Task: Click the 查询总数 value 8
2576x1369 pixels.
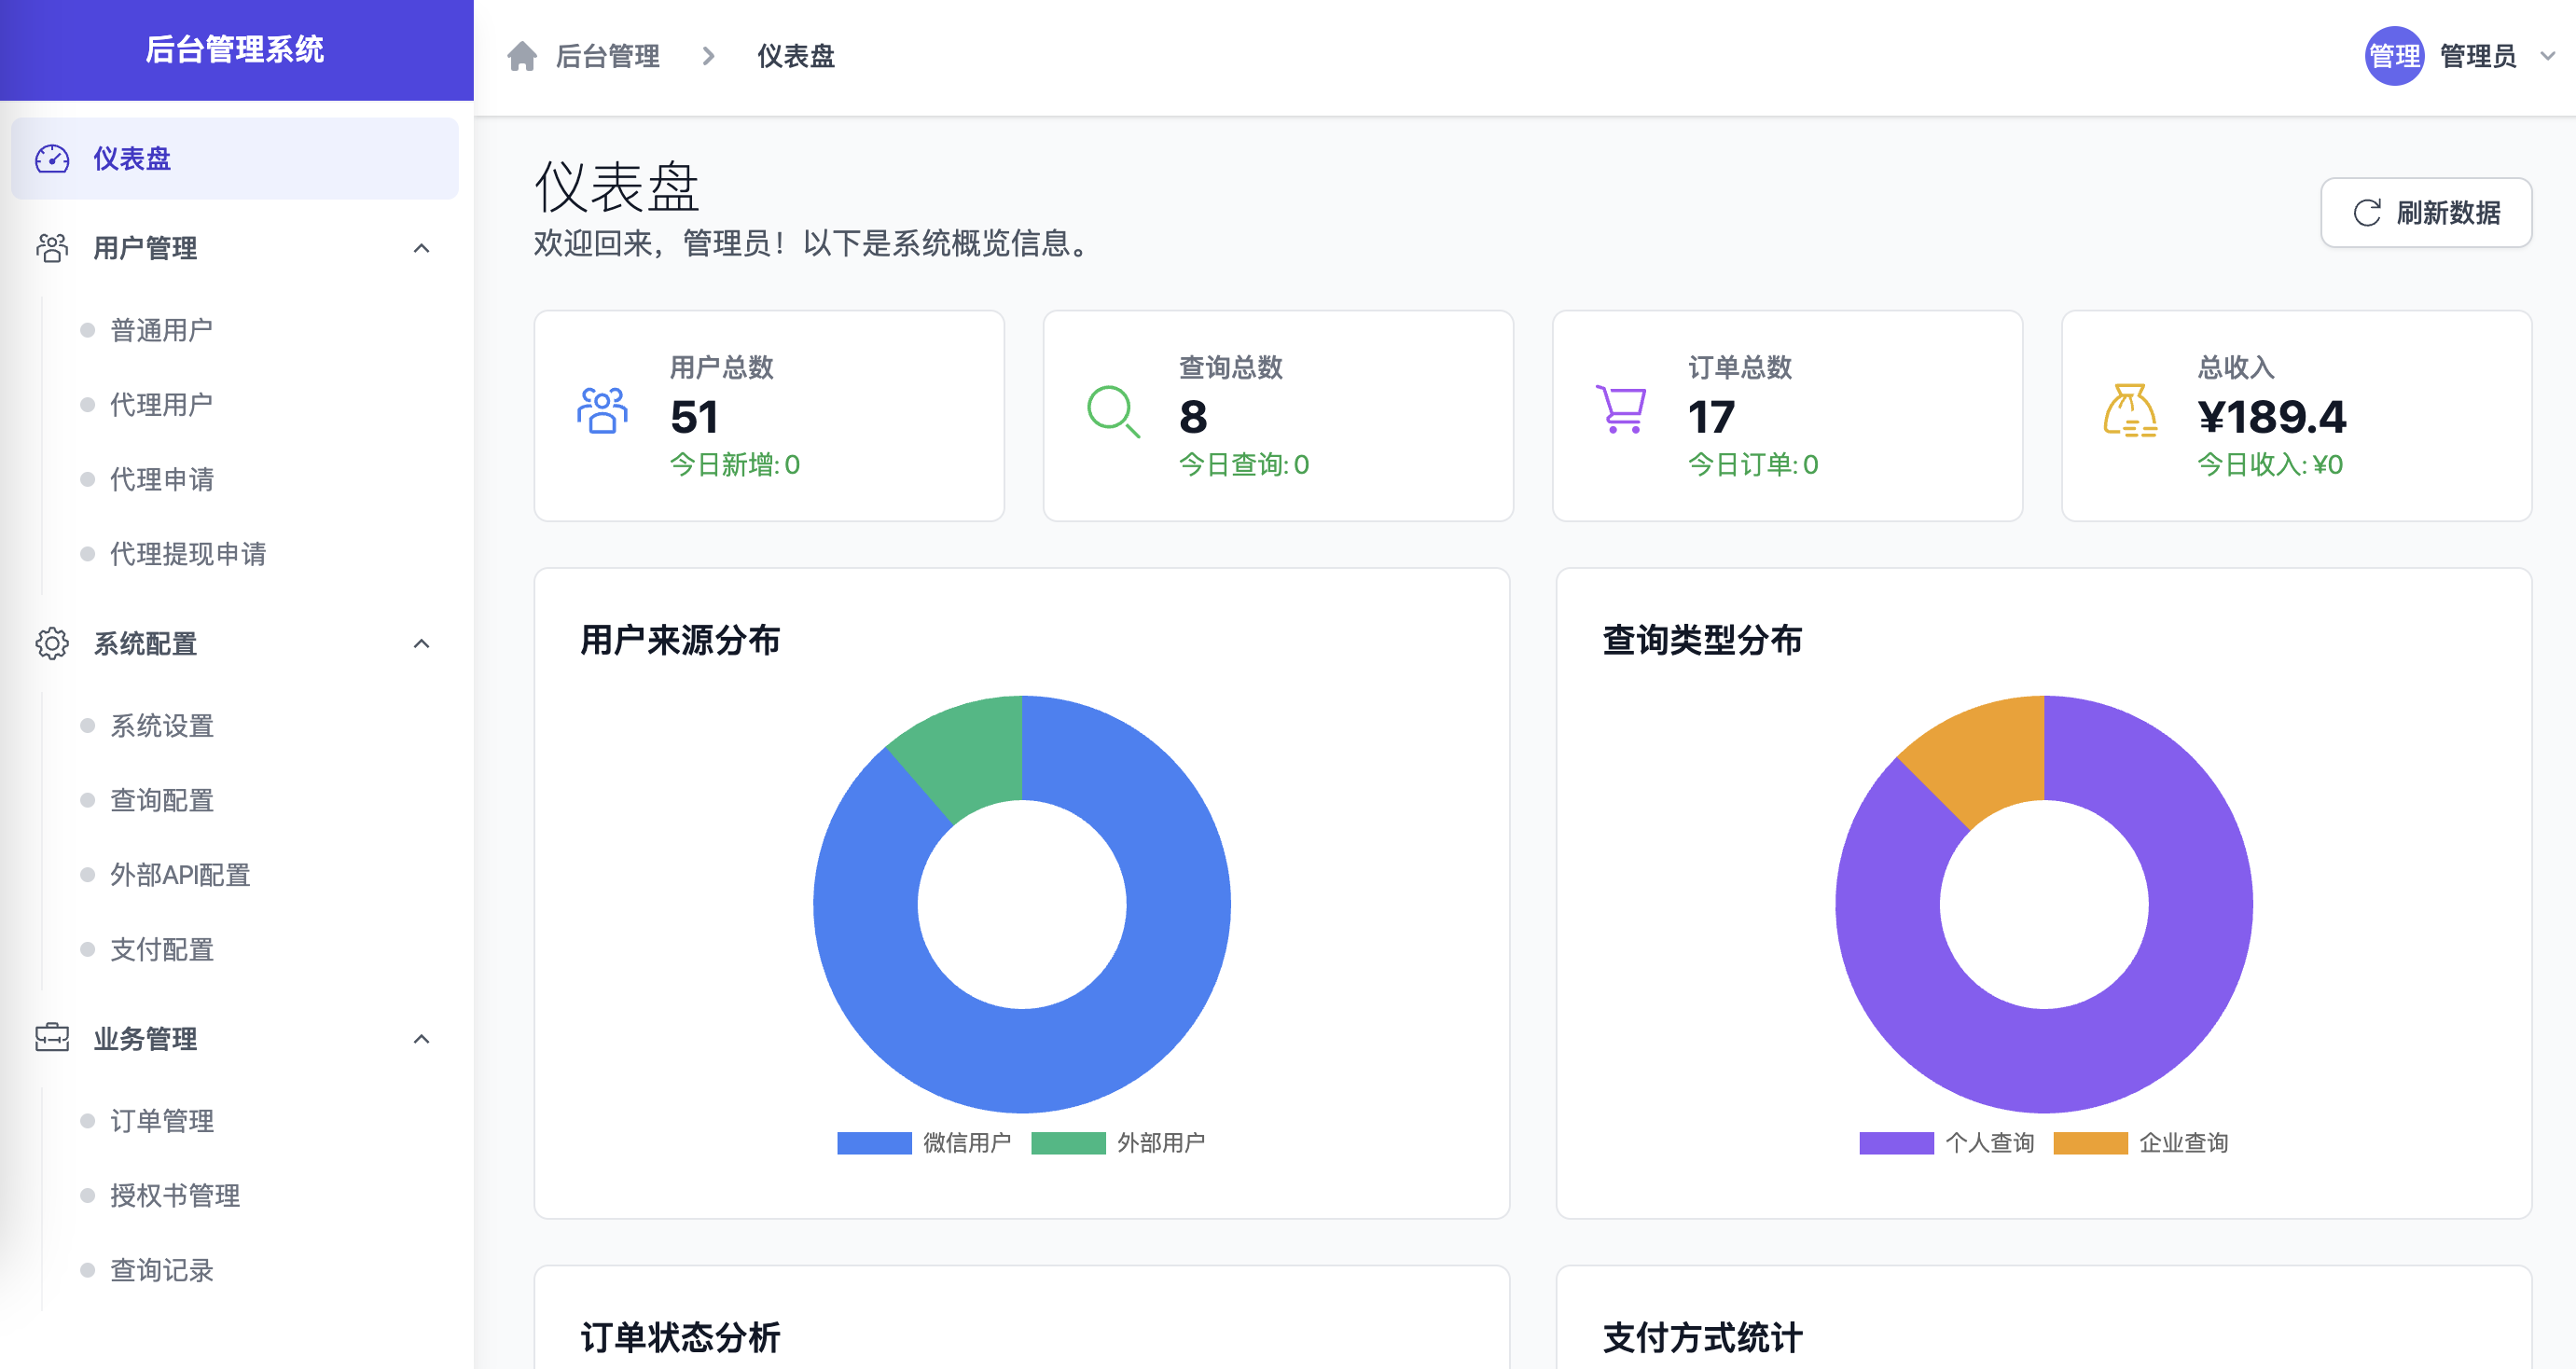Action: pos(1193,417)
